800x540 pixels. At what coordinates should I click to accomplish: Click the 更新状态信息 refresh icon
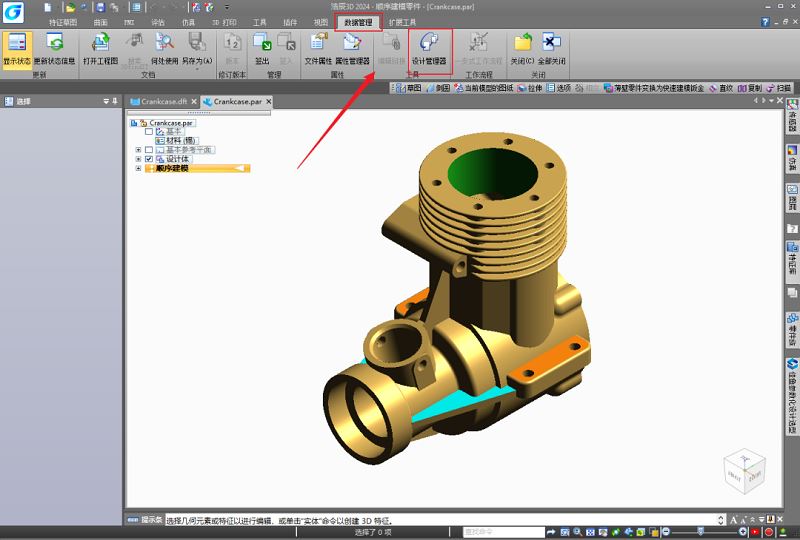[x=54, y=47]
